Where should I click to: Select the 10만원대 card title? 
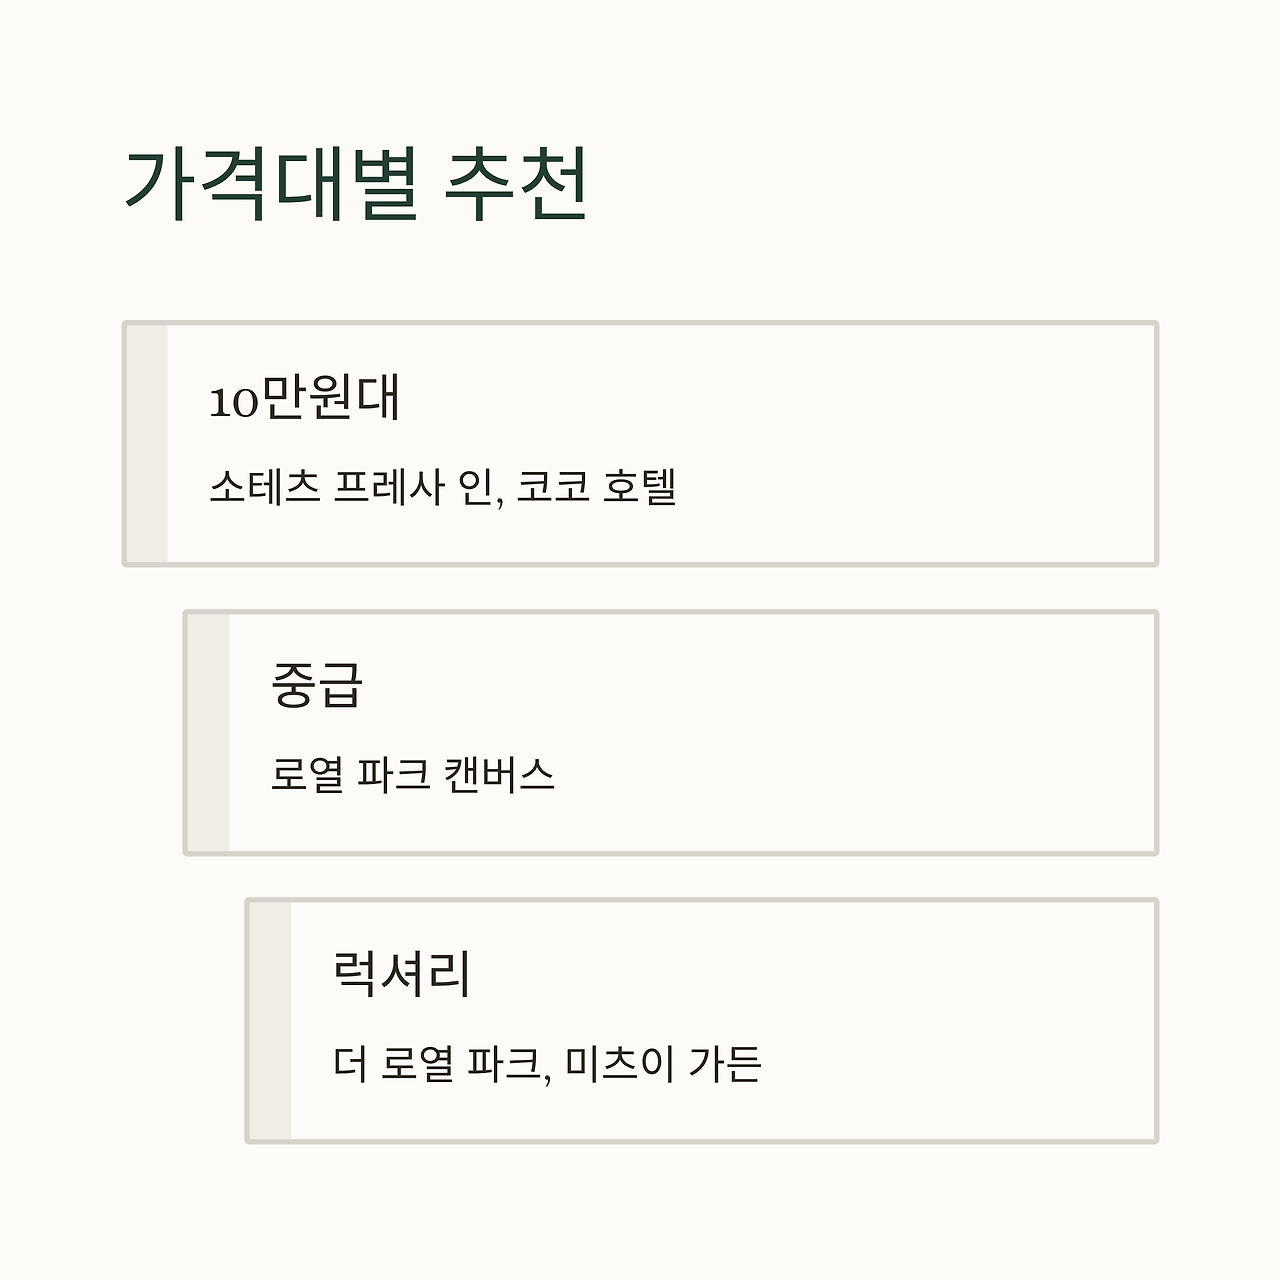[x=305, y=398]
